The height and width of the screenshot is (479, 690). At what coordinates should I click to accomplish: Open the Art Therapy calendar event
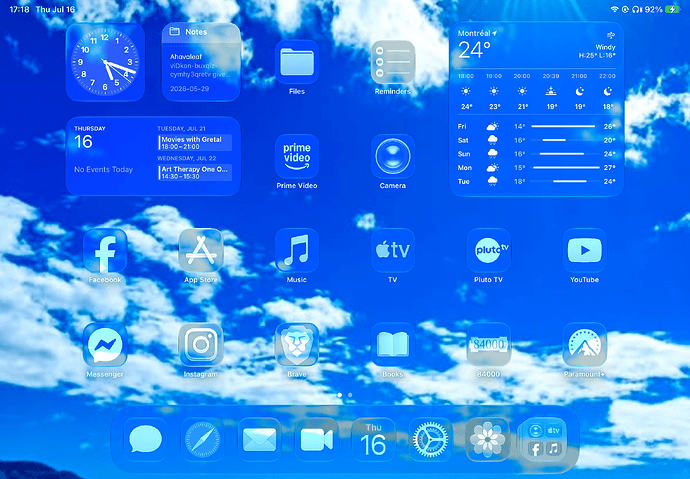[x=195, y=172]
